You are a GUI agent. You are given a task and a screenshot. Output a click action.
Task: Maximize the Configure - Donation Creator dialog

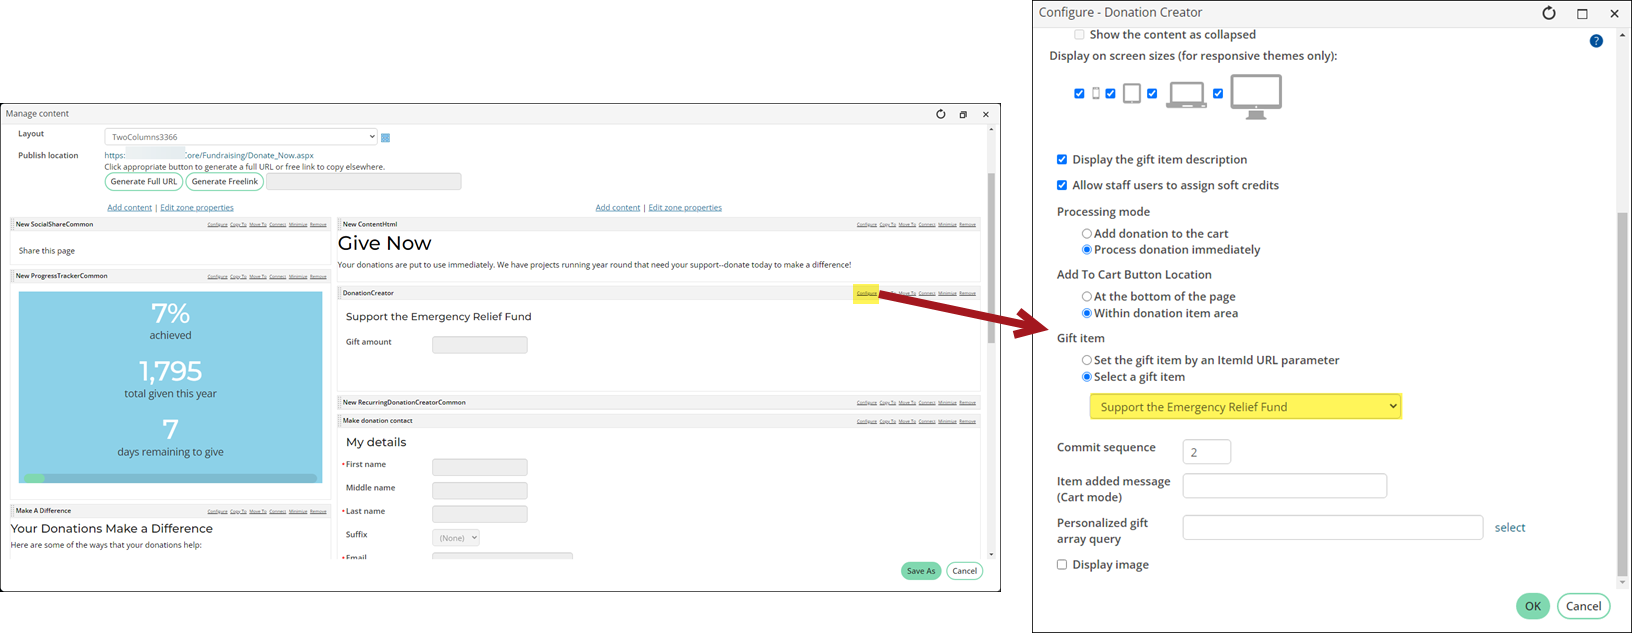(x=1582, y=13)
